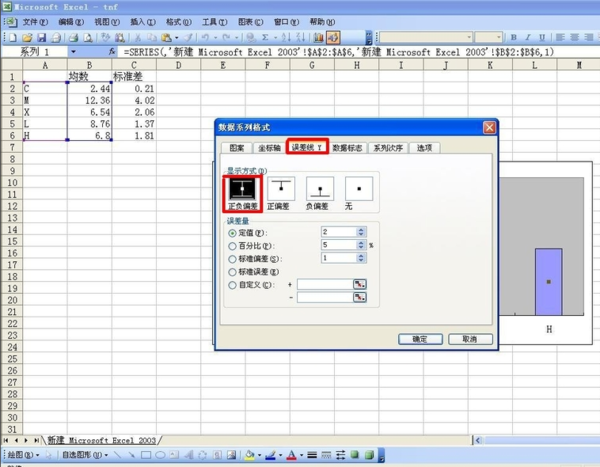Image resolution: width=600 pixels, height=467 pixels.
Task: Click the 3-D Style icon
Action: coord(369,455)
